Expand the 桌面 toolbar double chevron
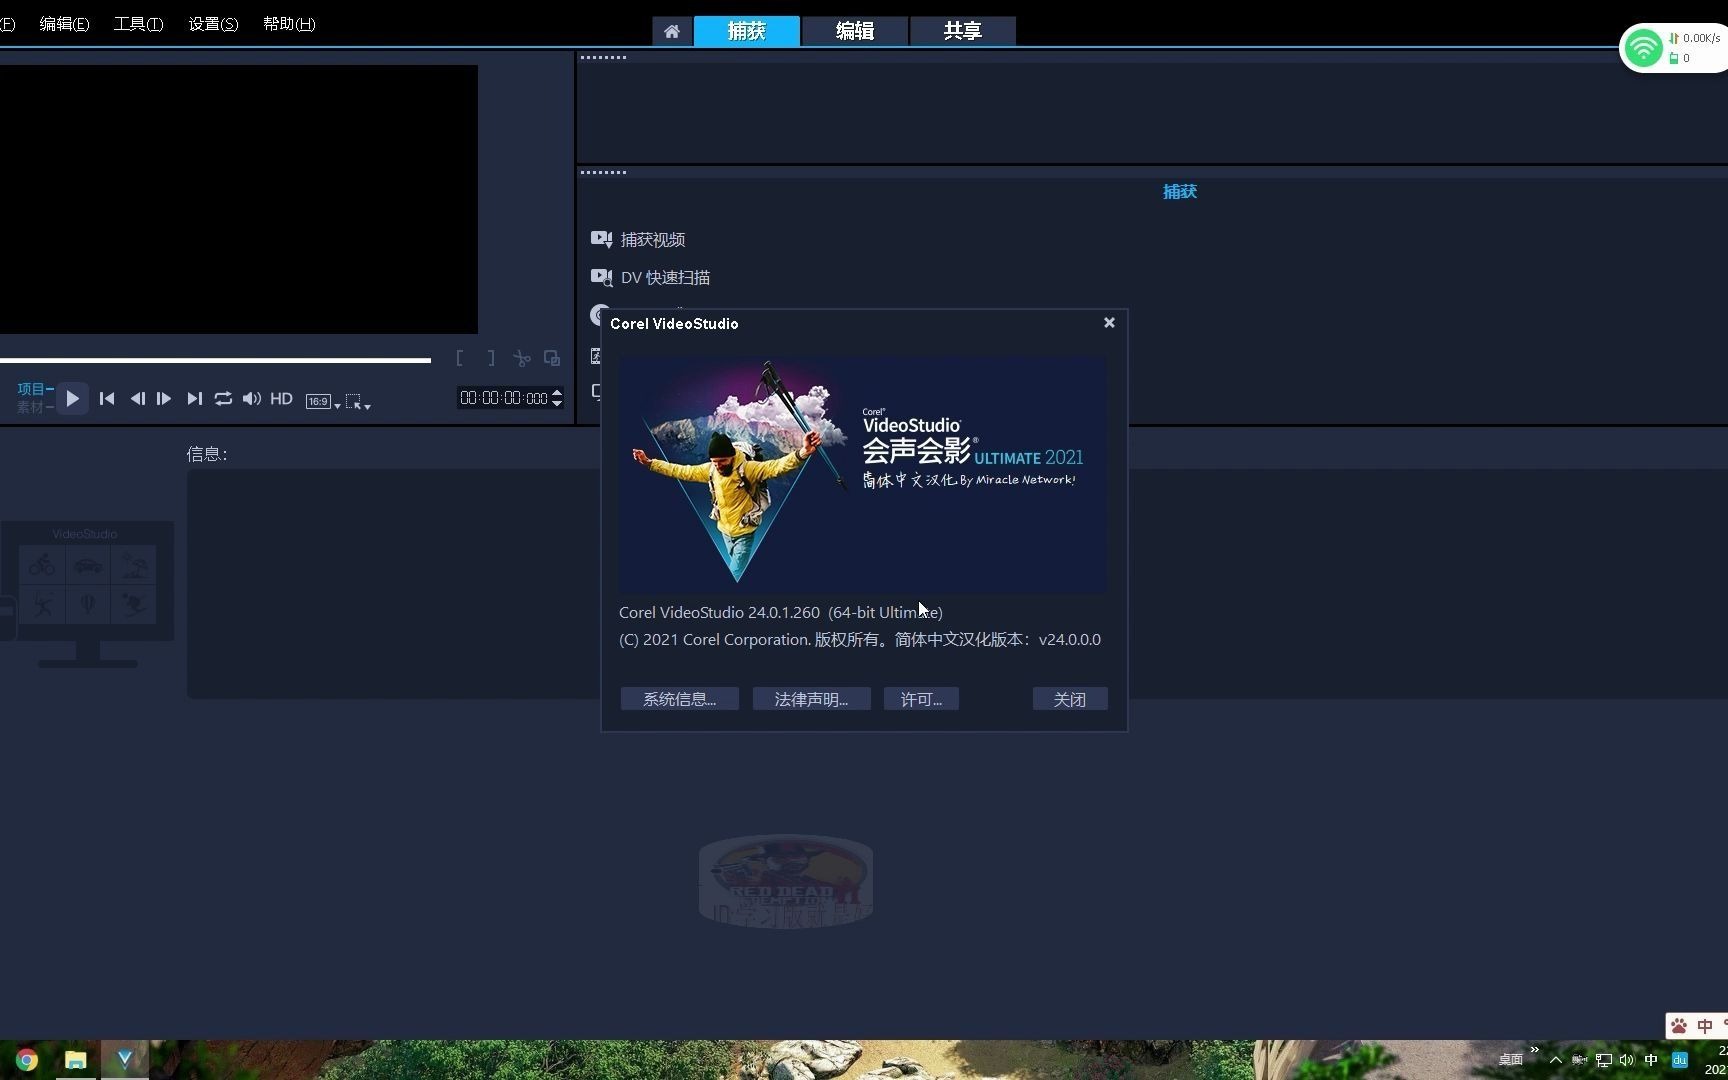This screenshot has height=1080, width=1728. tap(1534, 1049)
